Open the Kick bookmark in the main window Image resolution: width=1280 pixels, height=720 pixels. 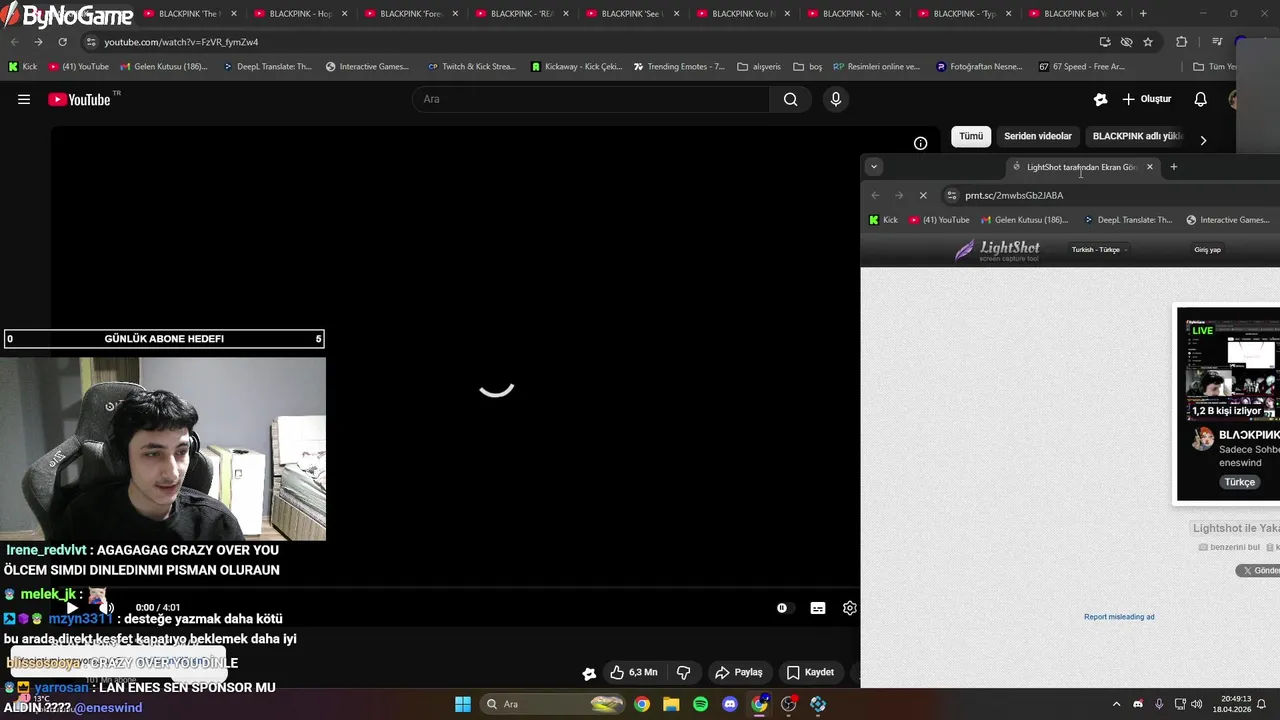[x=22, y=67]
